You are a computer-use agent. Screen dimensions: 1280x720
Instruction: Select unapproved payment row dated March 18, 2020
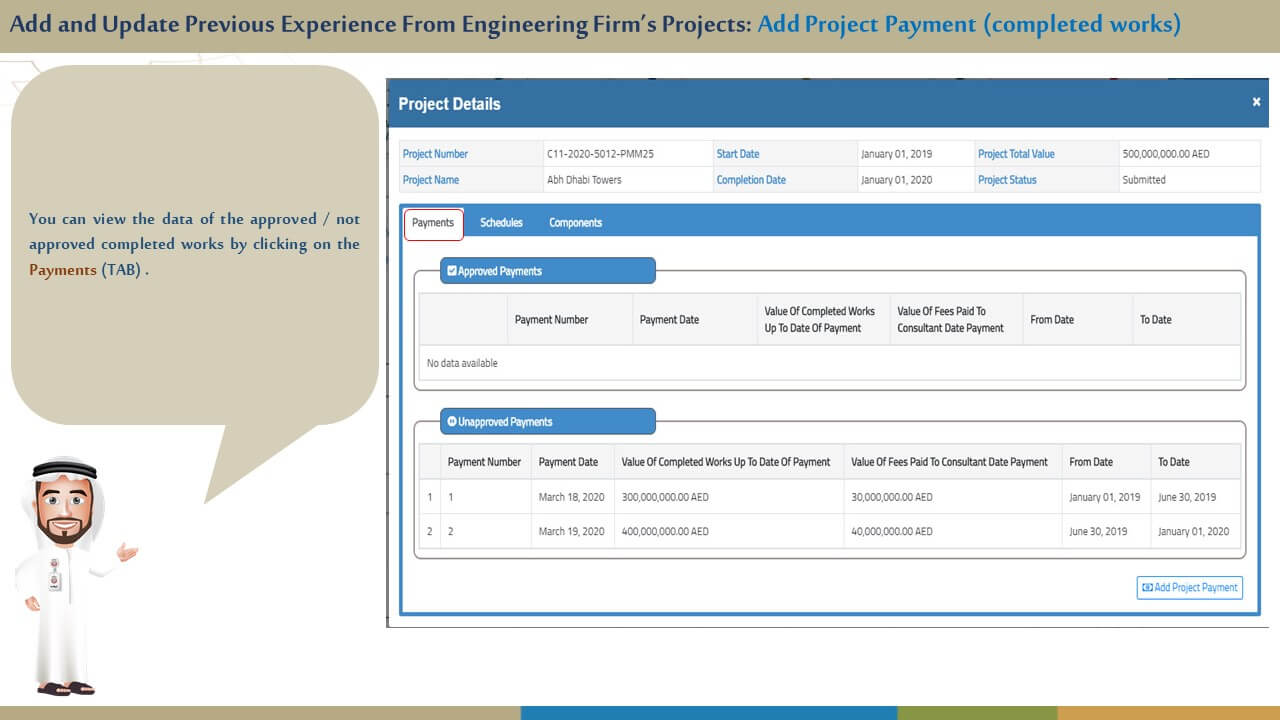571,497
